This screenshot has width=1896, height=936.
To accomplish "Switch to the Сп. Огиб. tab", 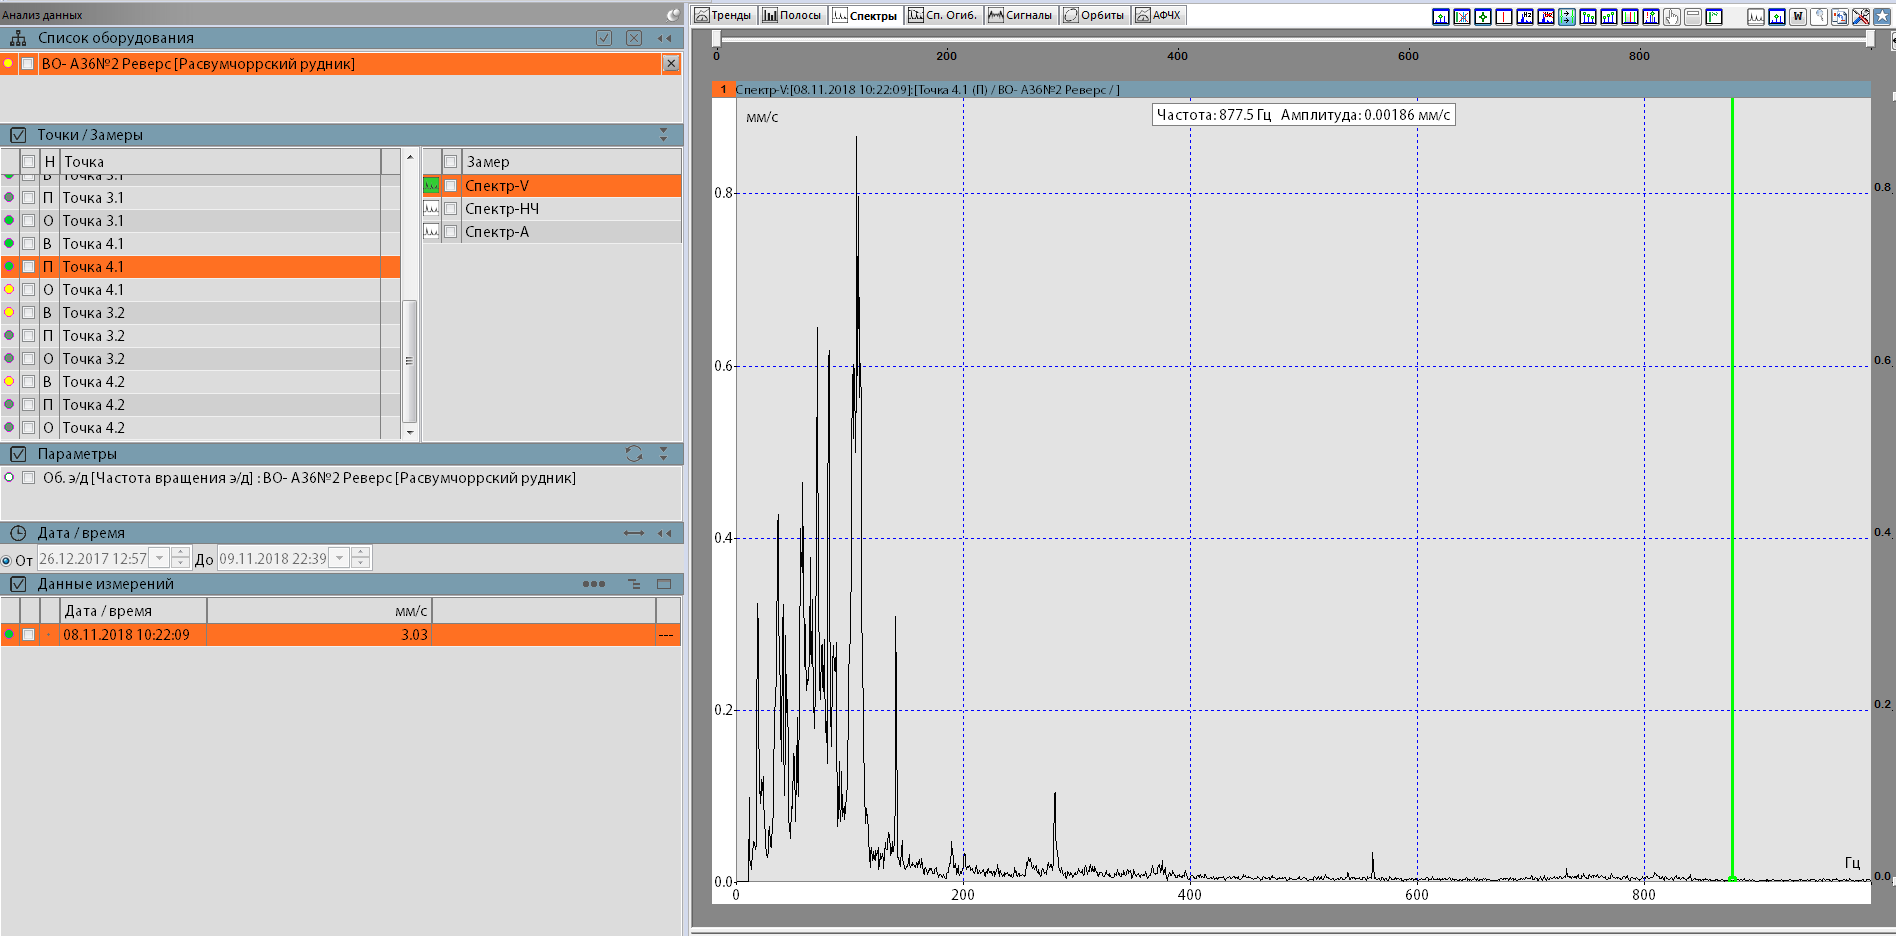I will (x=942, y=15).
